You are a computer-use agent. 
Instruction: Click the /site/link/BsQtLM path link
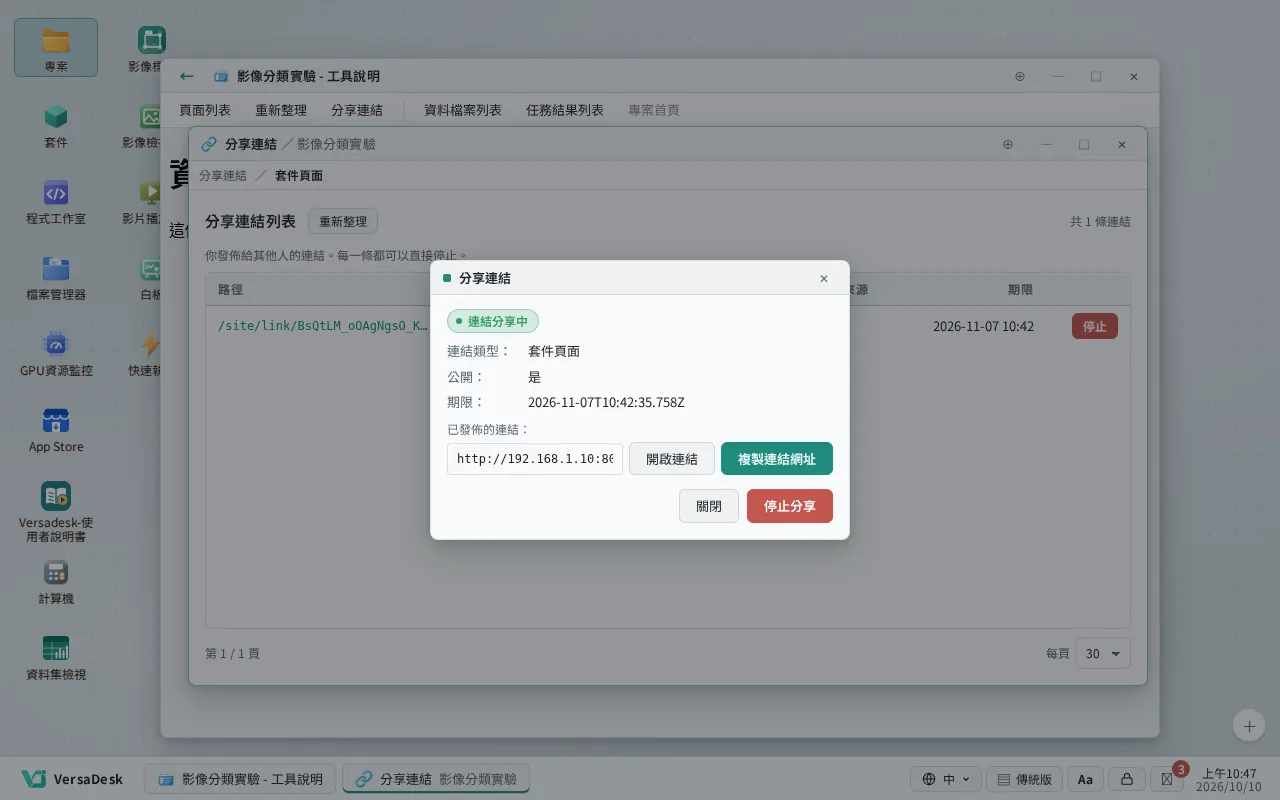pyautogui.click(x=323, y=326)
